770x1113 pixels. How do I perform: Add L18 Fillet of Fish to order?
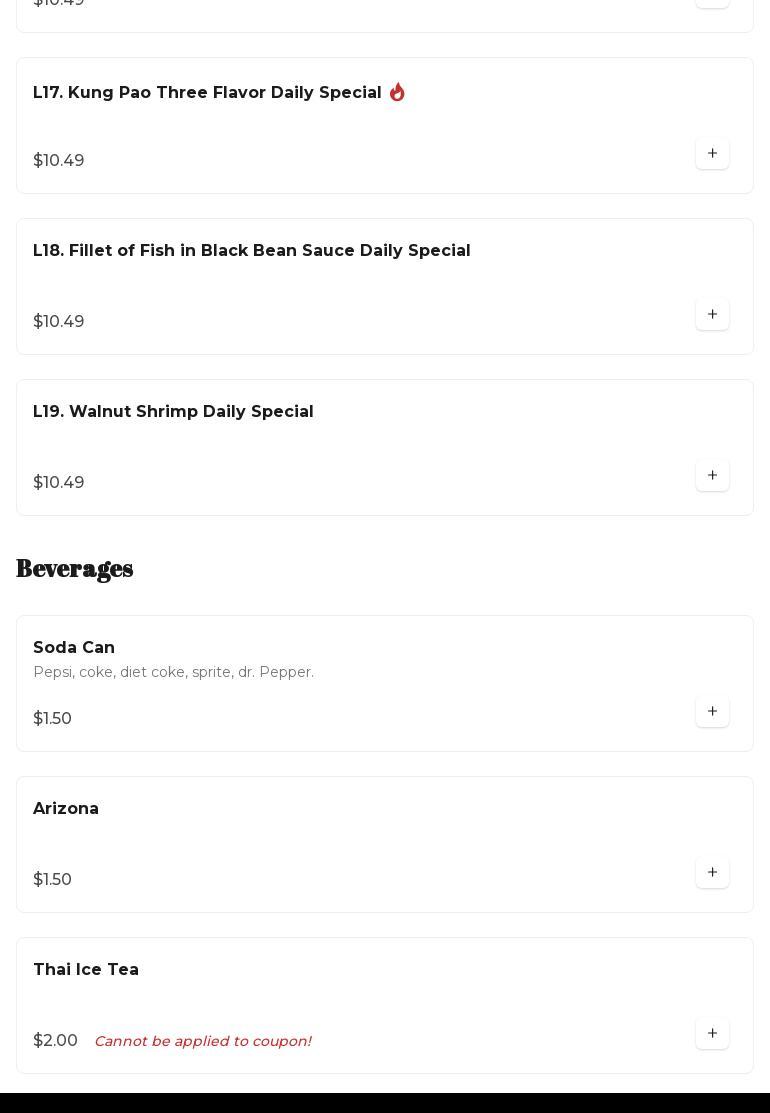(712, 315)
